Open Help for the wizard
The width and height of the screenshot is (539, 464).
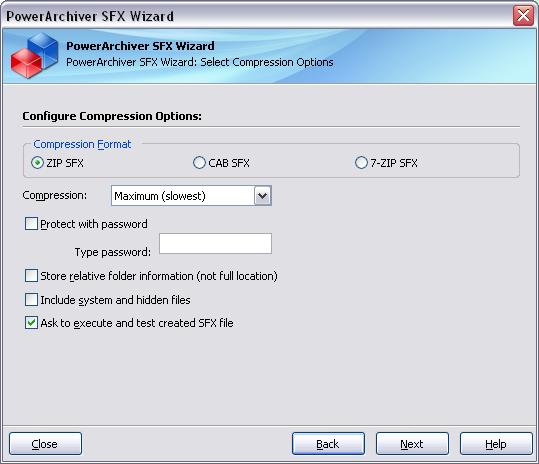[496, 444]
